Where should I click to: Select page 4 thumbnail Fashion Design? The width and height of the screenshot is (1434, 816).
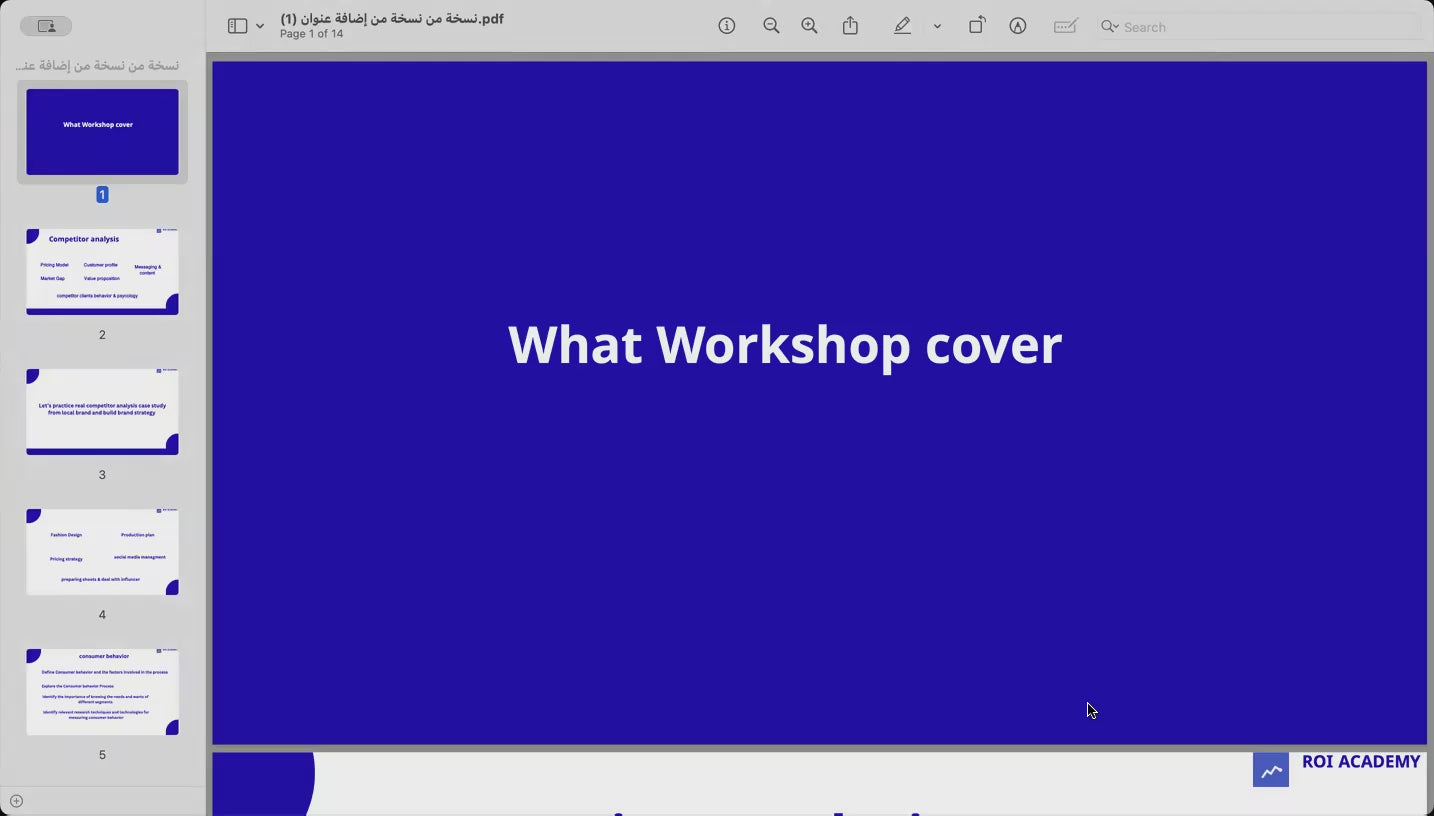click(102, 552)
